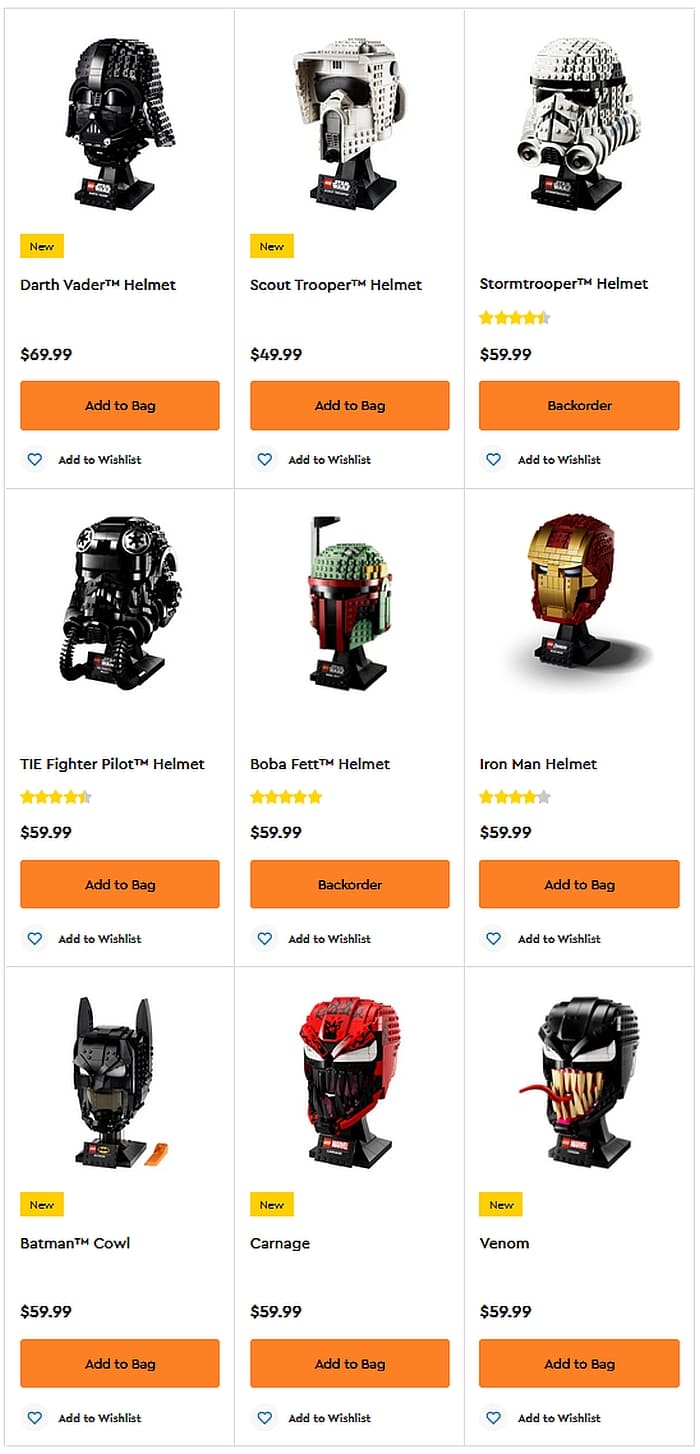Add Darth Vader Helmet to bag
This screenshot has width=700, height=1454.
tap(120, 406)
